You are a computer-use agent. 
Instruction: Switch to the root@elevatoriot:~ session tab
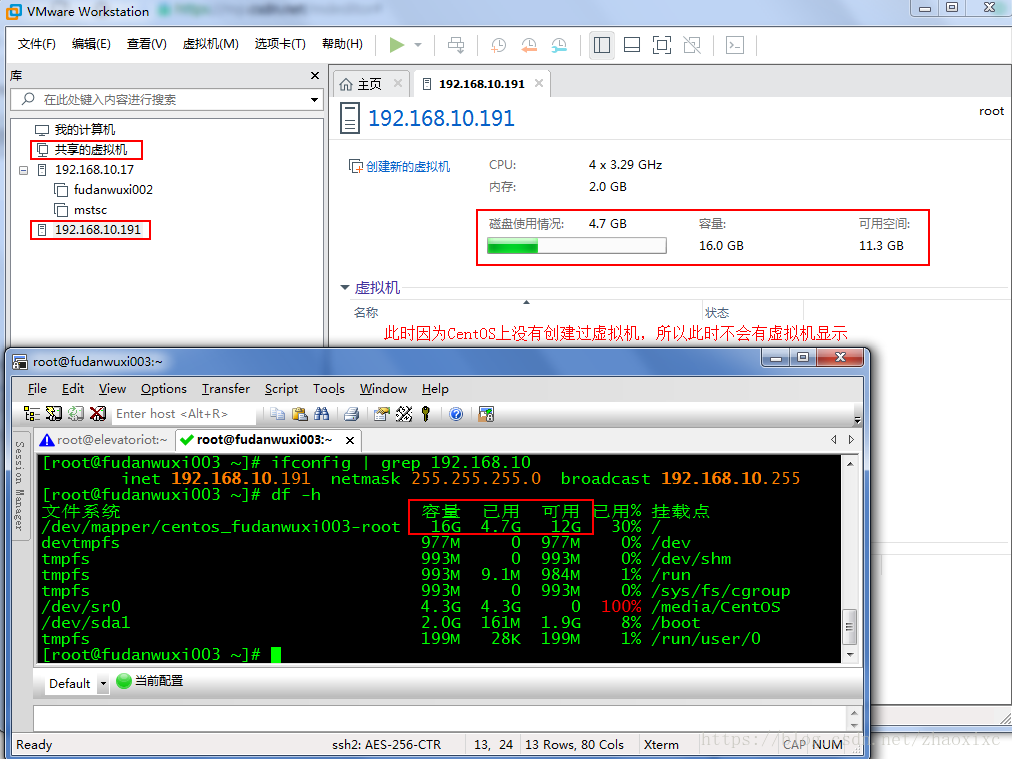[x=103, y=440]
